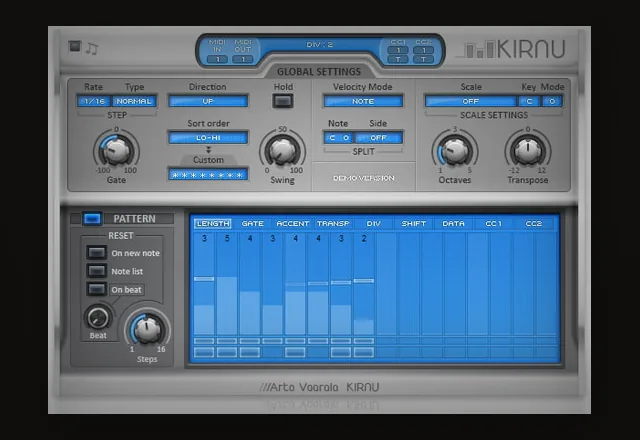Click the Arto Vaarala KIRNU credit text
640x440 pixels.
[320, 387]
